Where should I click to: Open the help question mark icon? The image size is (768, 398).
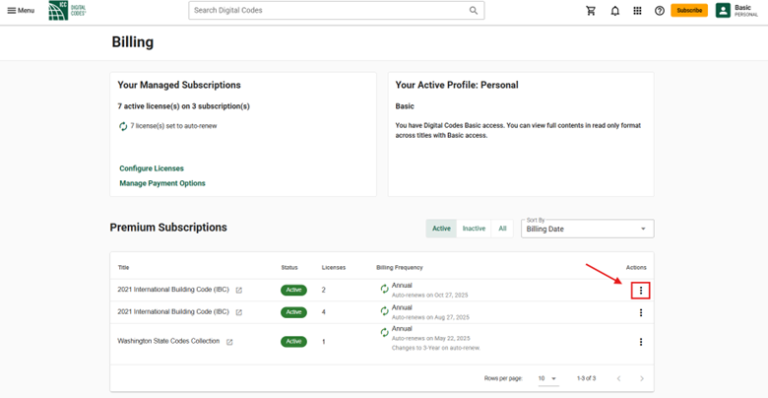(659, 10)
